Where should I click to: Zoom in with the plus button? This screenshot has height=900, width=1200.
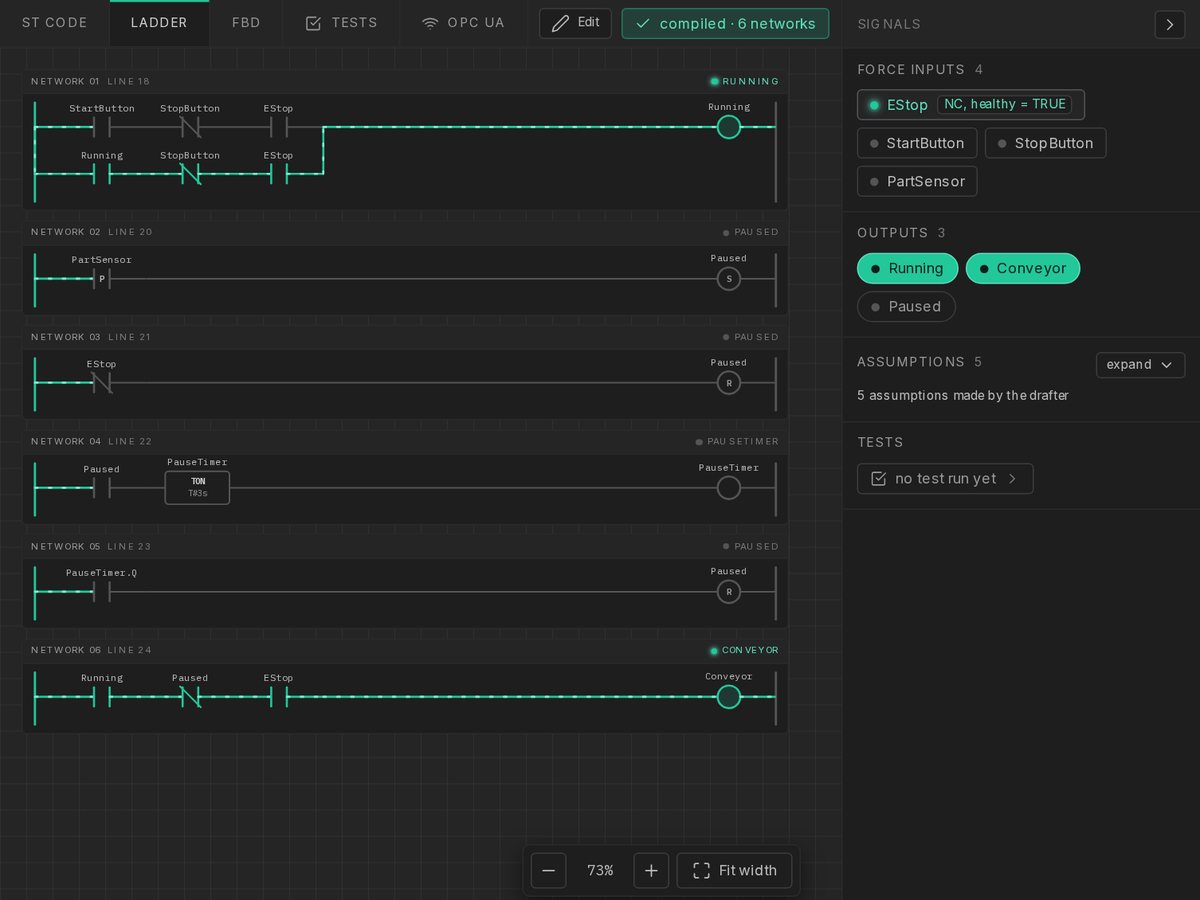[x=651, y=870]
